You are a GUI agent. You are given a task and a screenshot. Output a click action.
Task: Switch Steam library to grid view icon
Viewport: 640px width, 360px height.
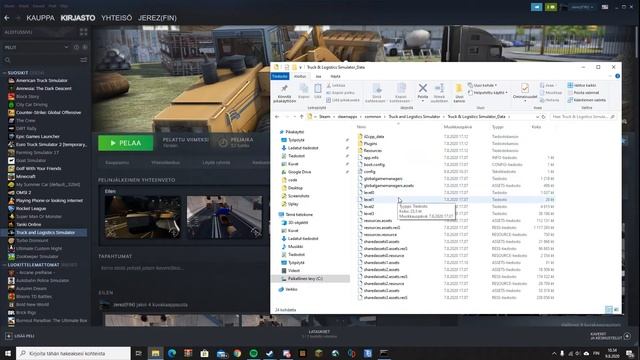tap(84, 32)
